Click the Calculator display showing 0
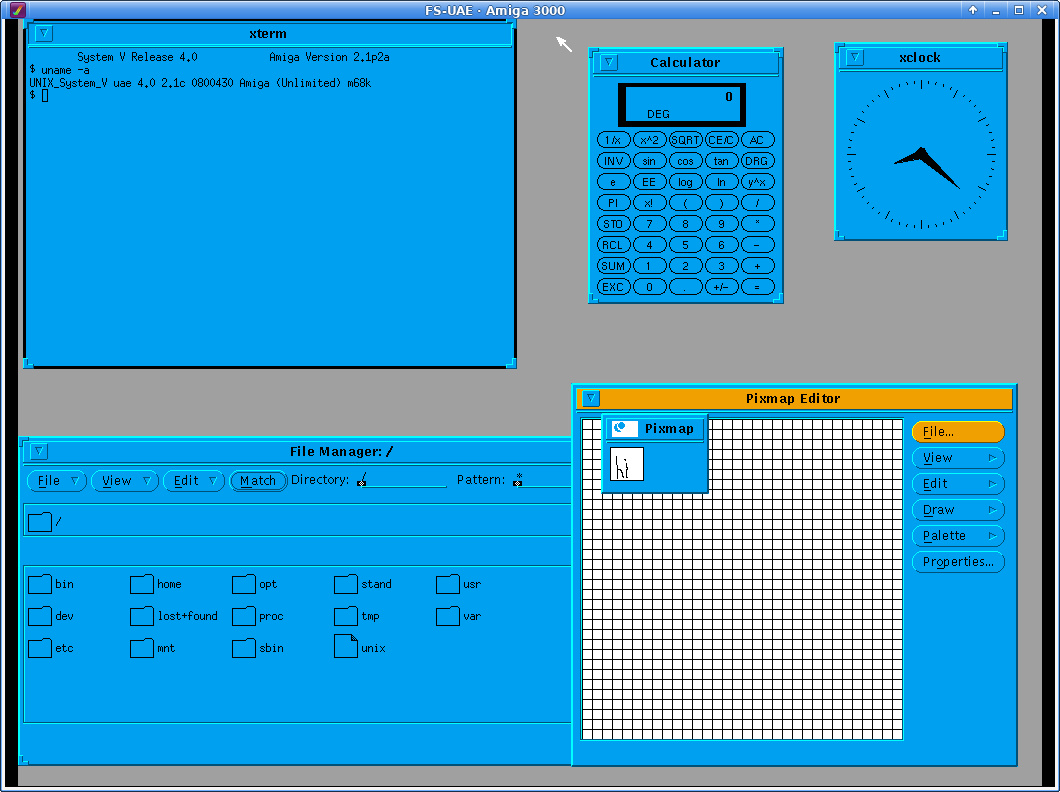Screen dimensions: 1060x792 point(682,105)
